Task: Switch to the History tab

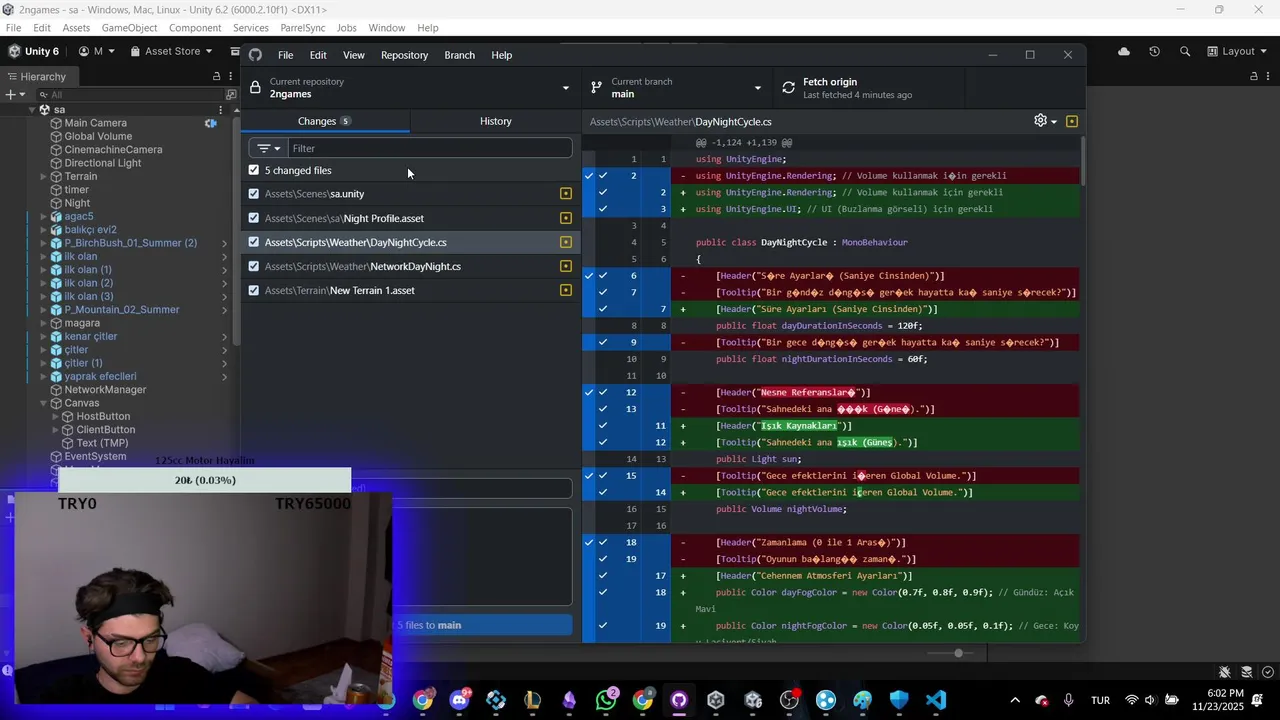Action: (495, 121)
